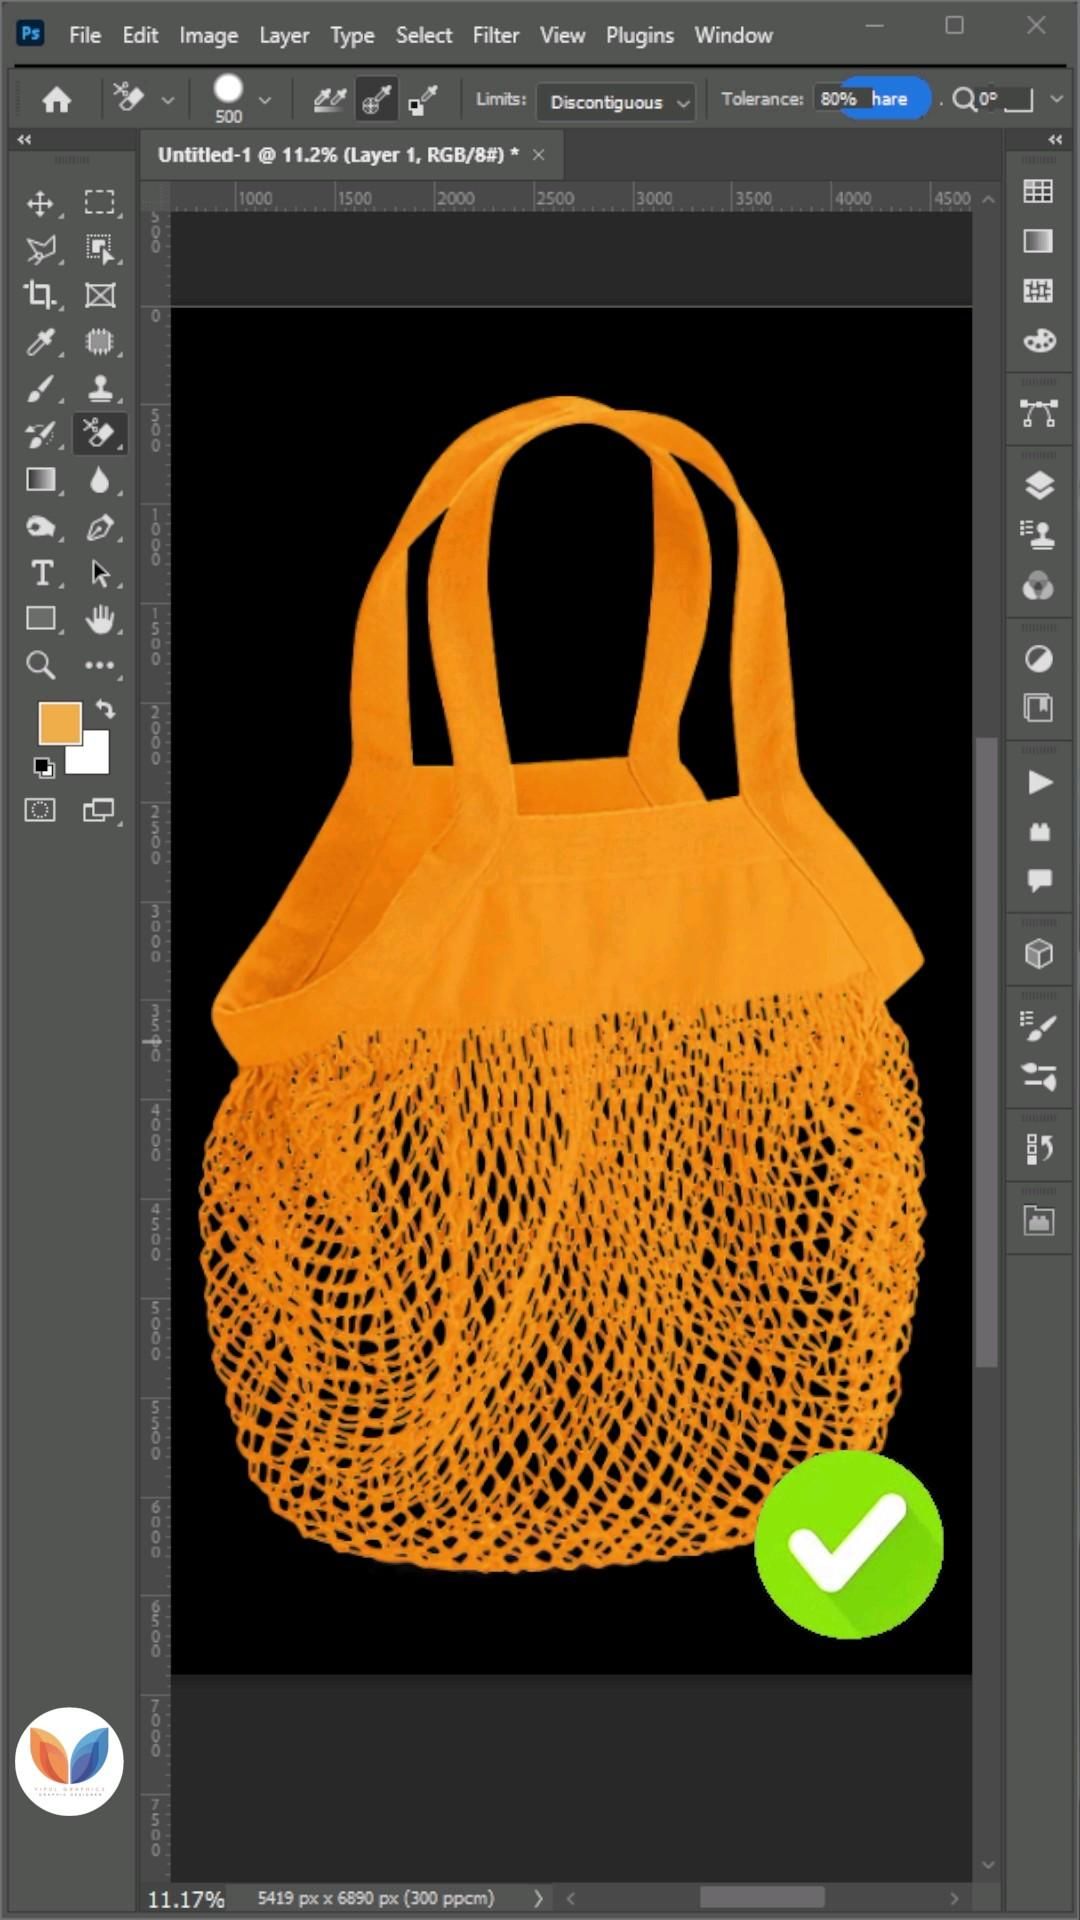This screenshot has width=1080, height=1920.
Task: Click the 11.17% zoom level field
Action: click(x=186, y=1898)
